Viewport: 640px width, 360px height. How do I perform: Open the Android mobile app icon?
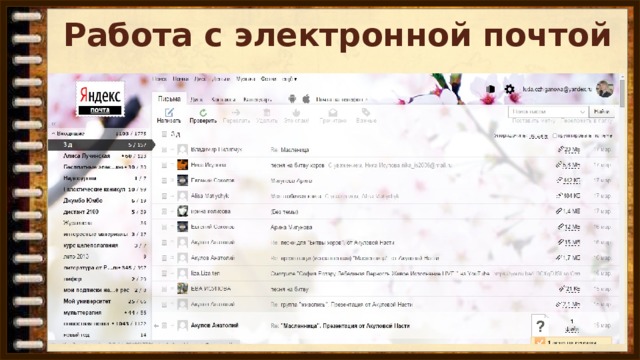(292, 98)
